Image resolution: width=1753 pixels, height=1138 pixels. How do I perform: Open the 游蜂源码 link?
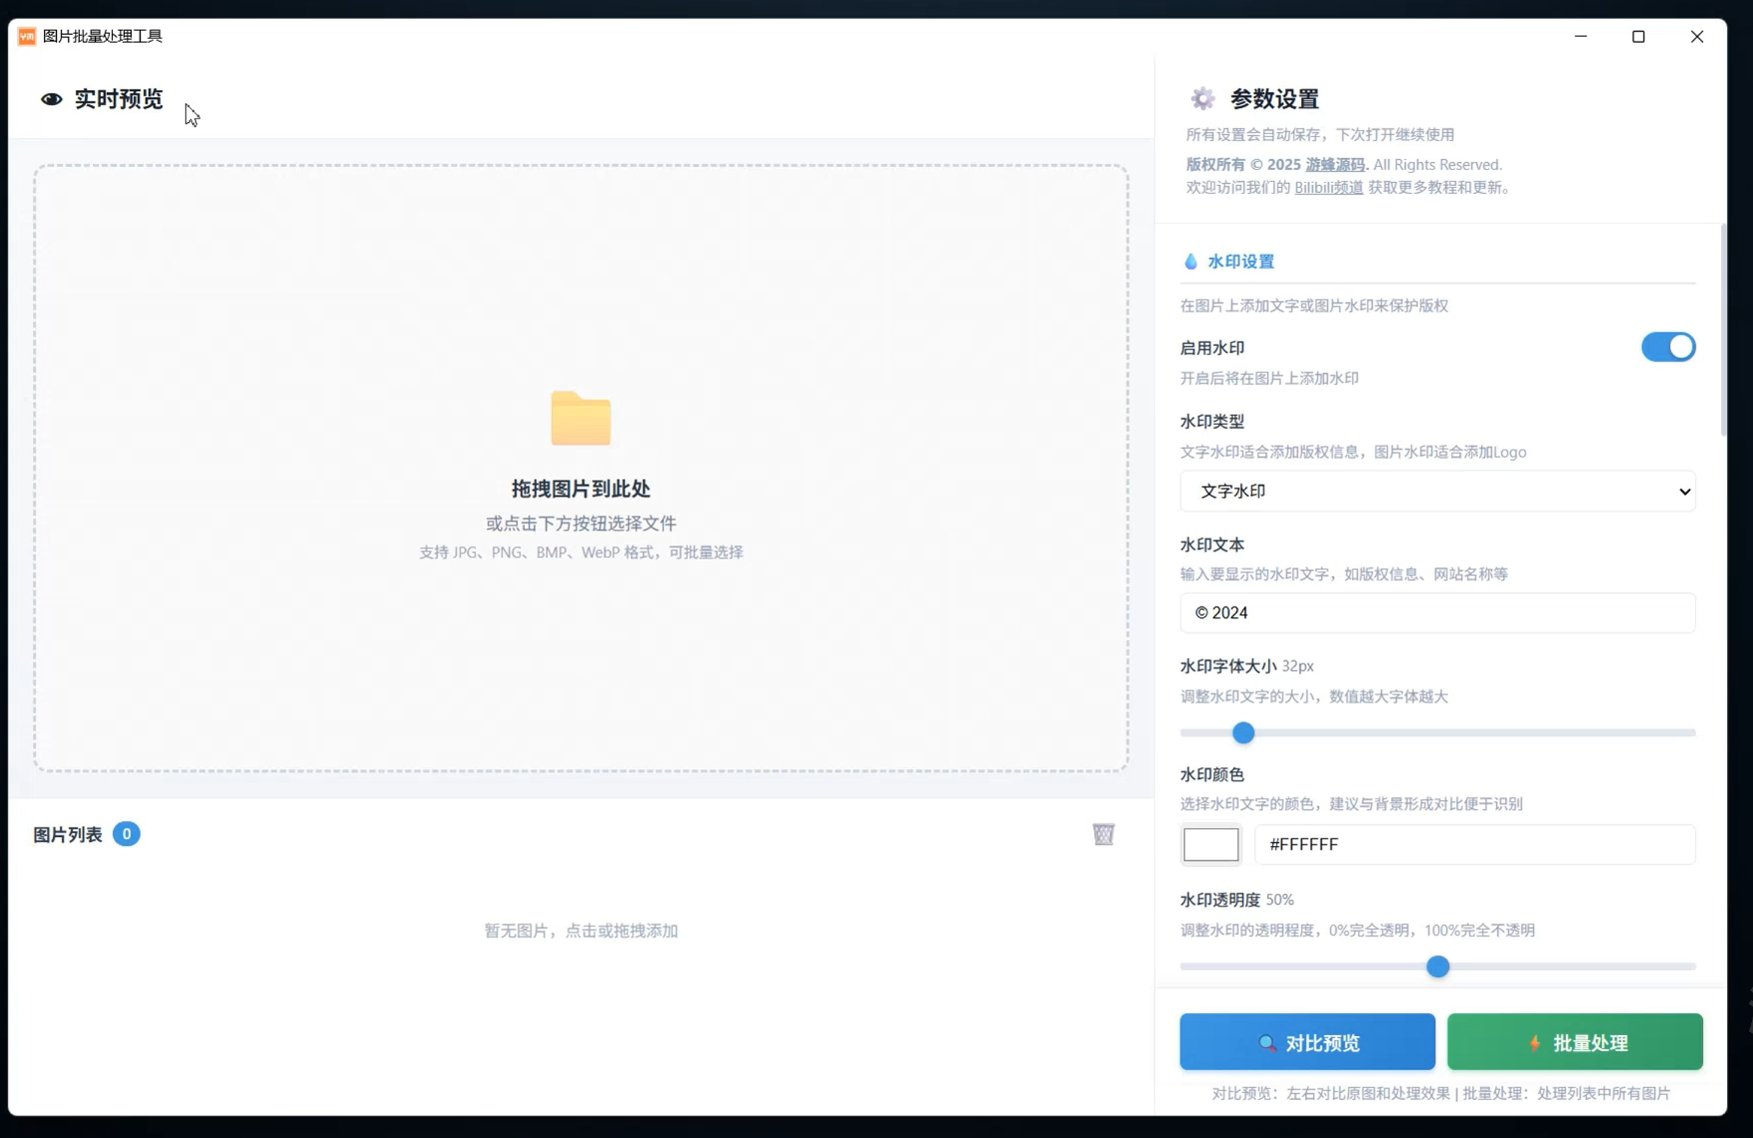[x=1335, y=165]
